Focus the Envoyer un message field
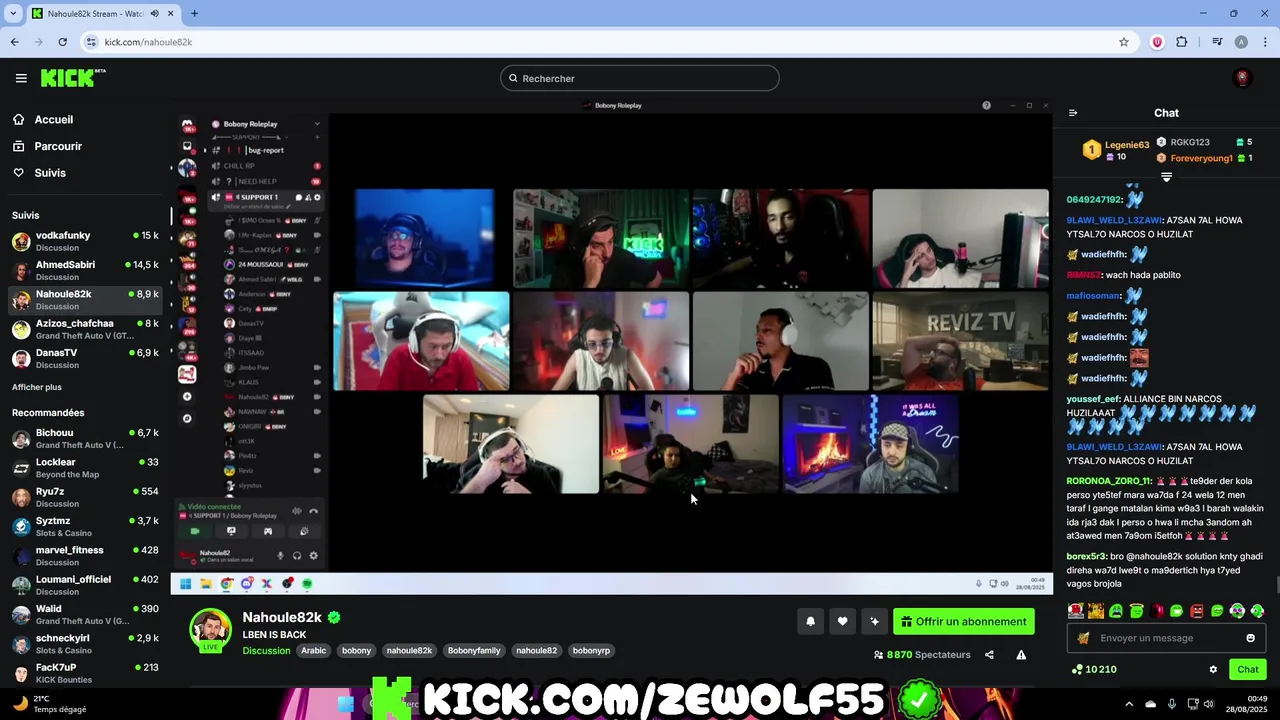1280x720 pixels. coord(1166,638)
